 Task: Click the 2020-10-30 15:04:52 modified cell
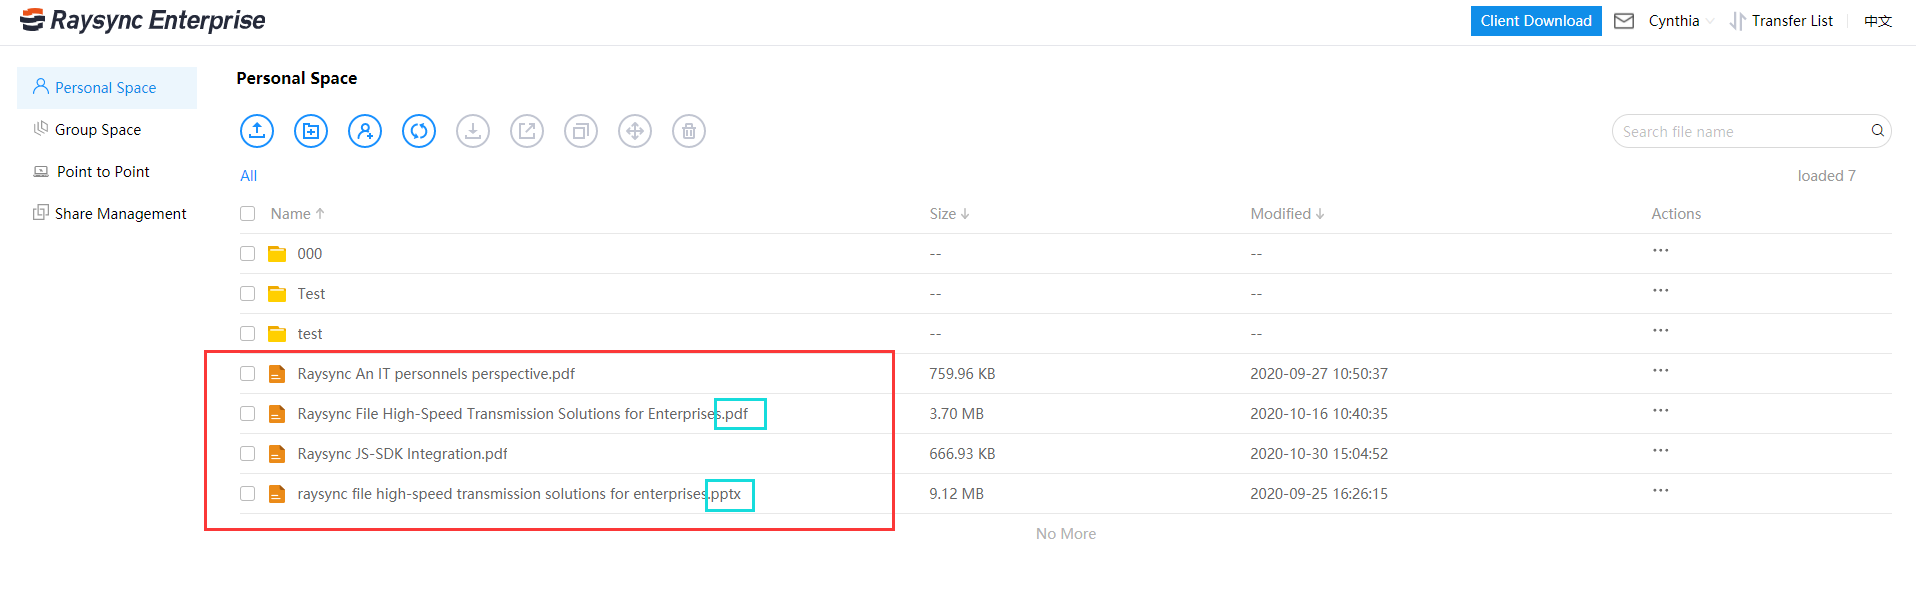[1319, 454]
